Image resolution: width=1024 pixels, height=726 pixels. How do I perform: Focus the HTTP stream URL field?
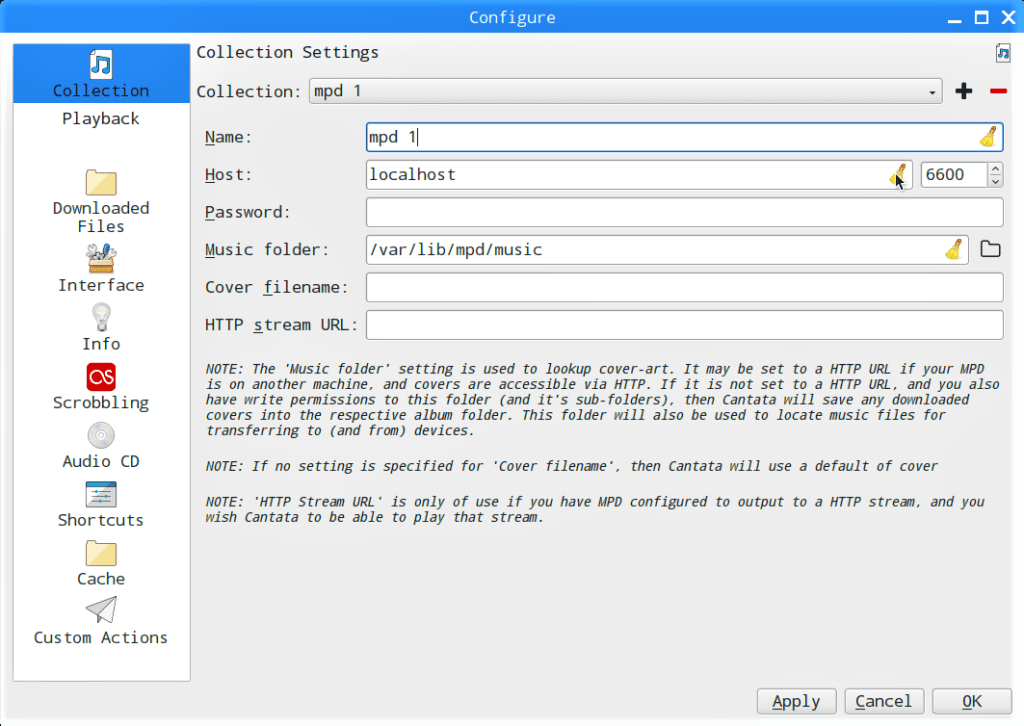tap(684, 325)
